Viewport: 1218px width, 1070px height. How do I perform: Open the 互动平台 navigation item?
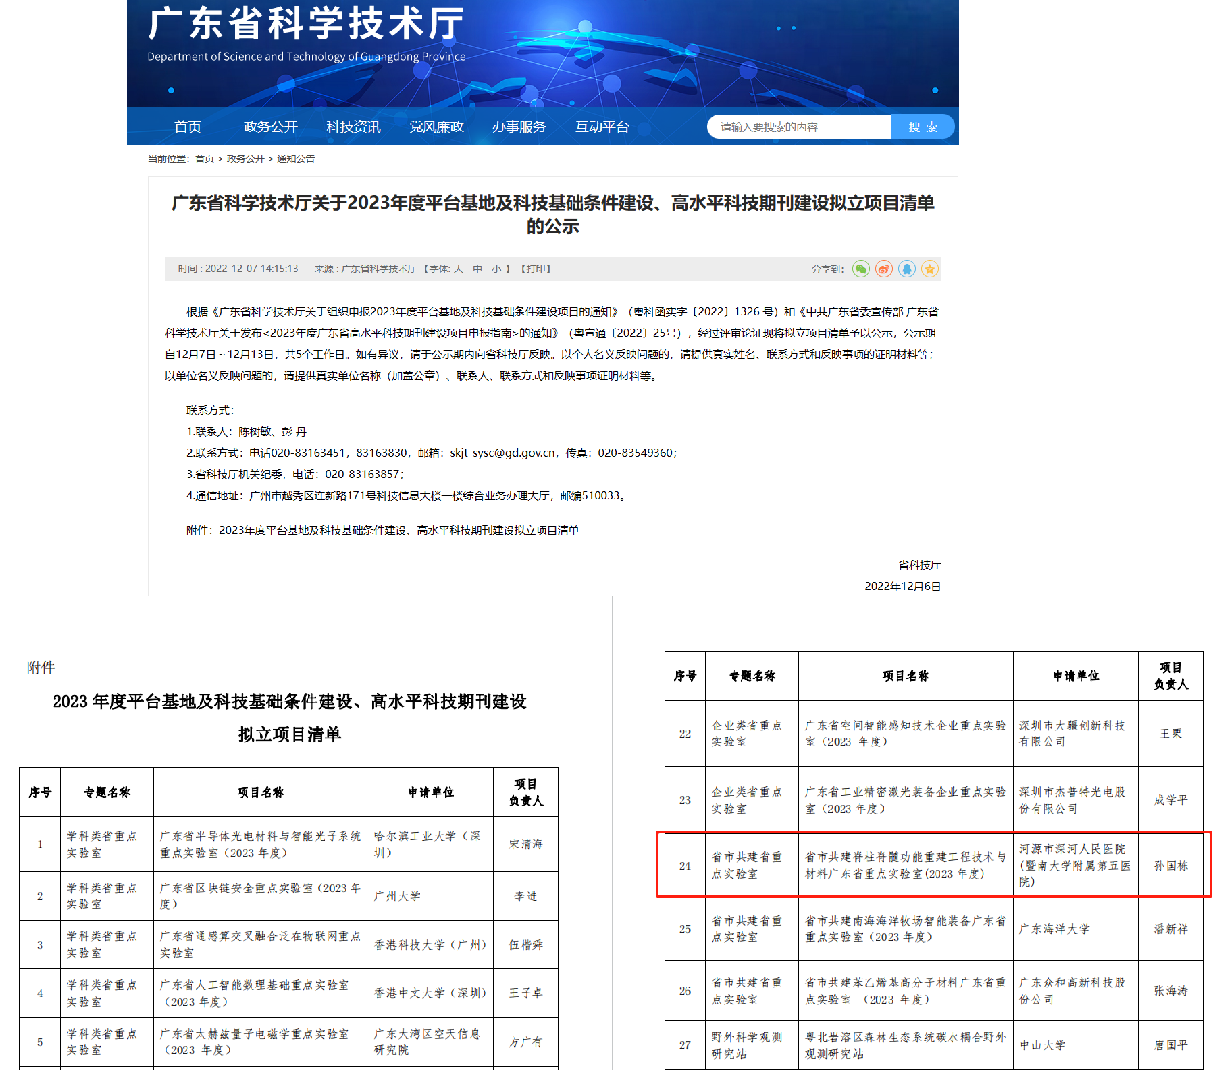click(602, 127)
